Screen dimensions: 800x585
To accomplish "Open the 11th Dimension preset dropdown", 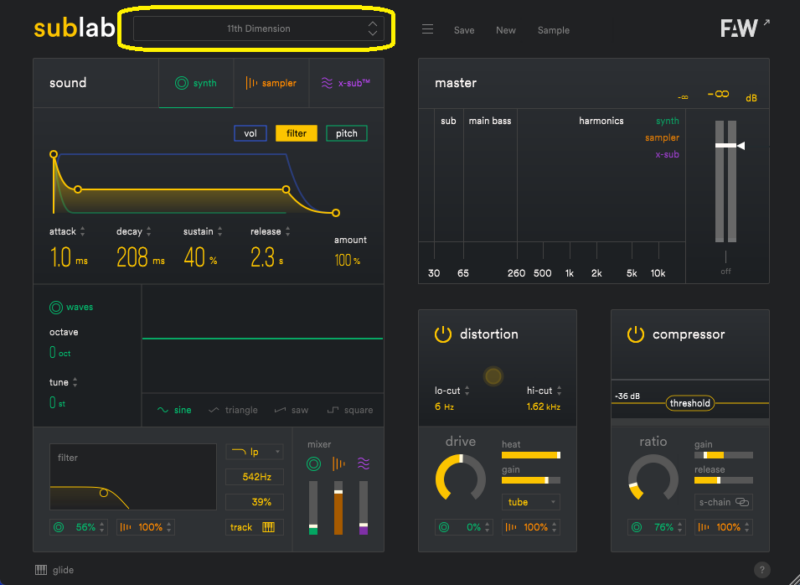I will click(258, 29).
